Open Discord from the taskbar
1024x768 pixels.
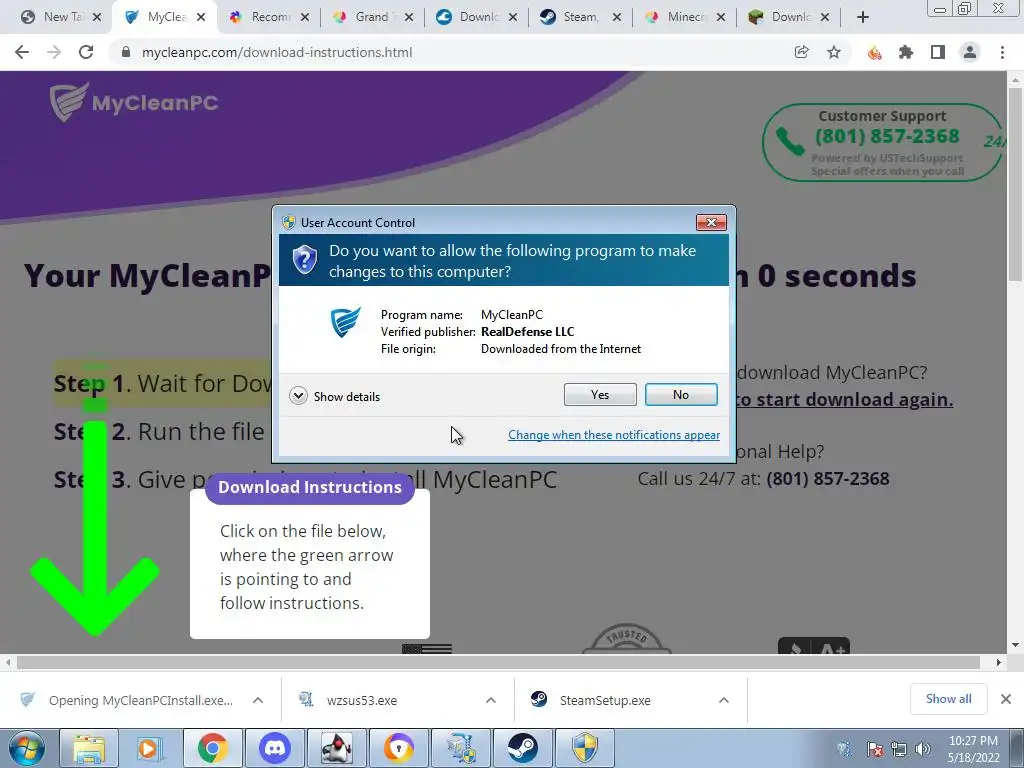[x=274, y=748]
